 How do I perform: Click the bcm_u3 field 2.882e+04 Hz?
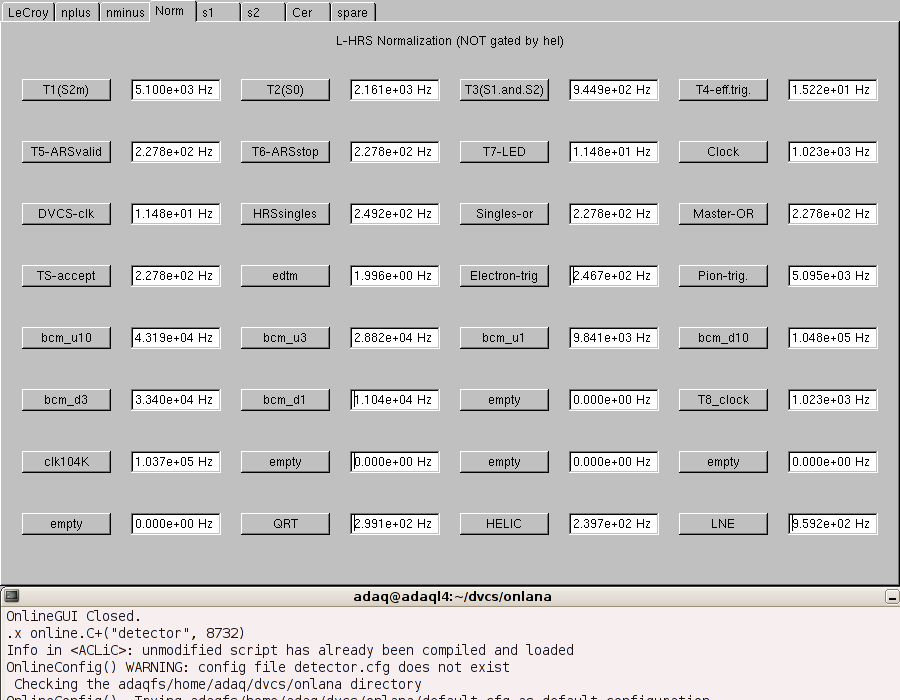pyautogui.click(x=395, y=338)
